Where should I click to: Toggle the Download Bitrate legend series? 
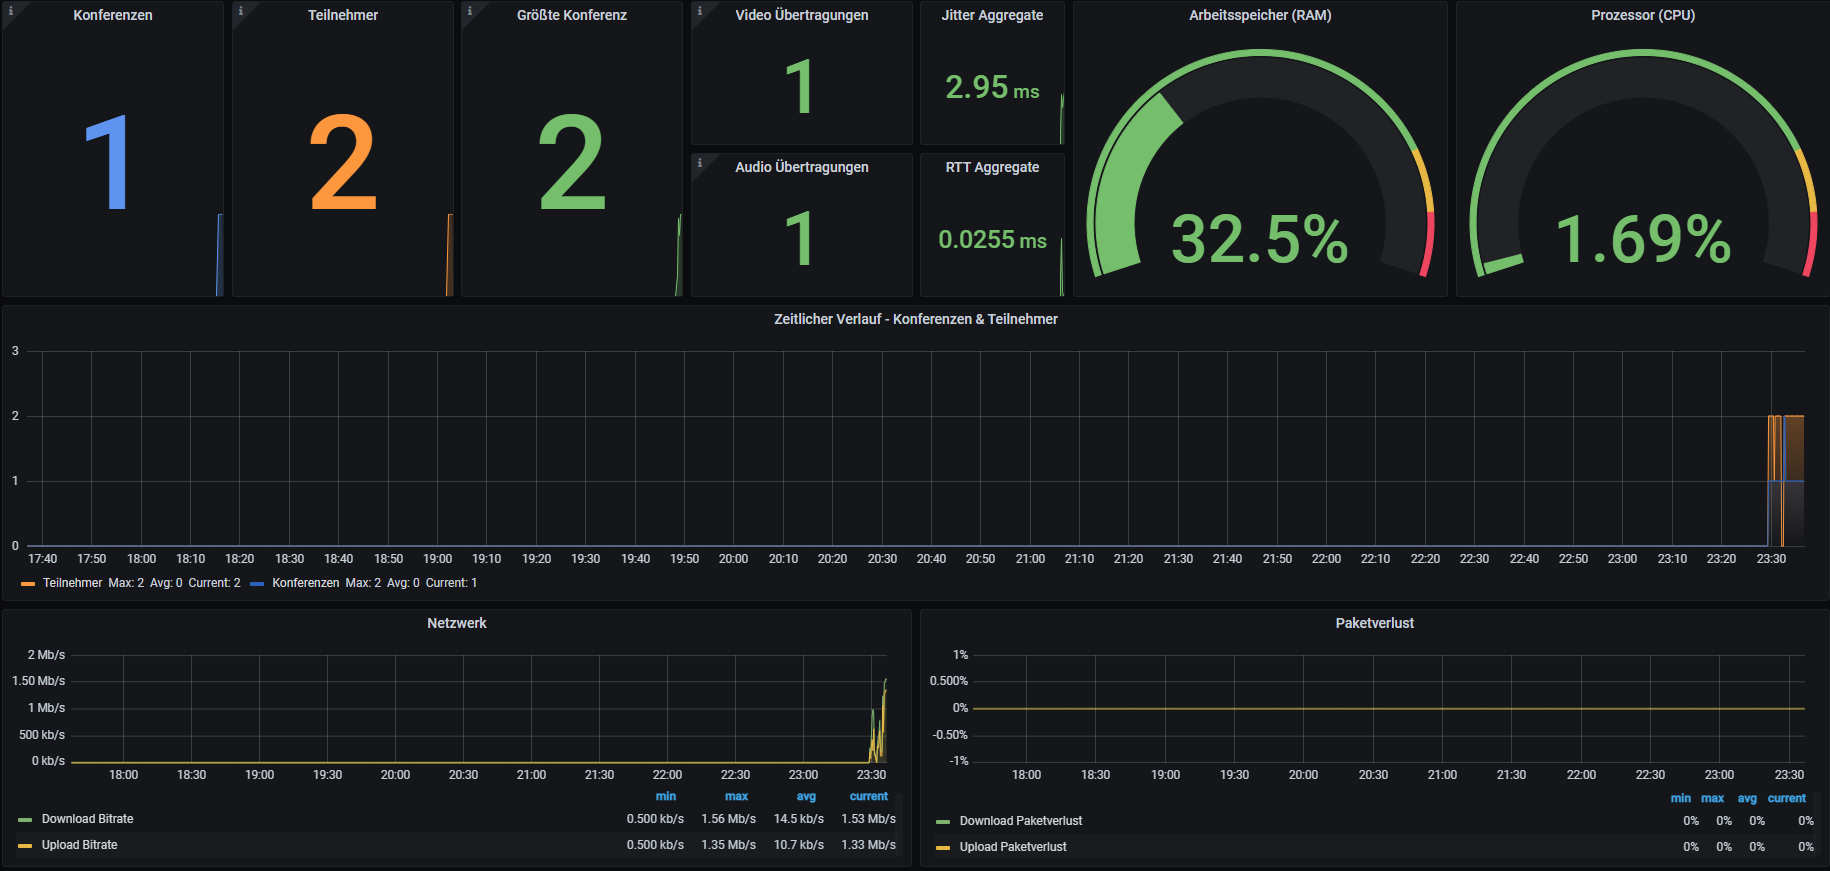[88, 819]
